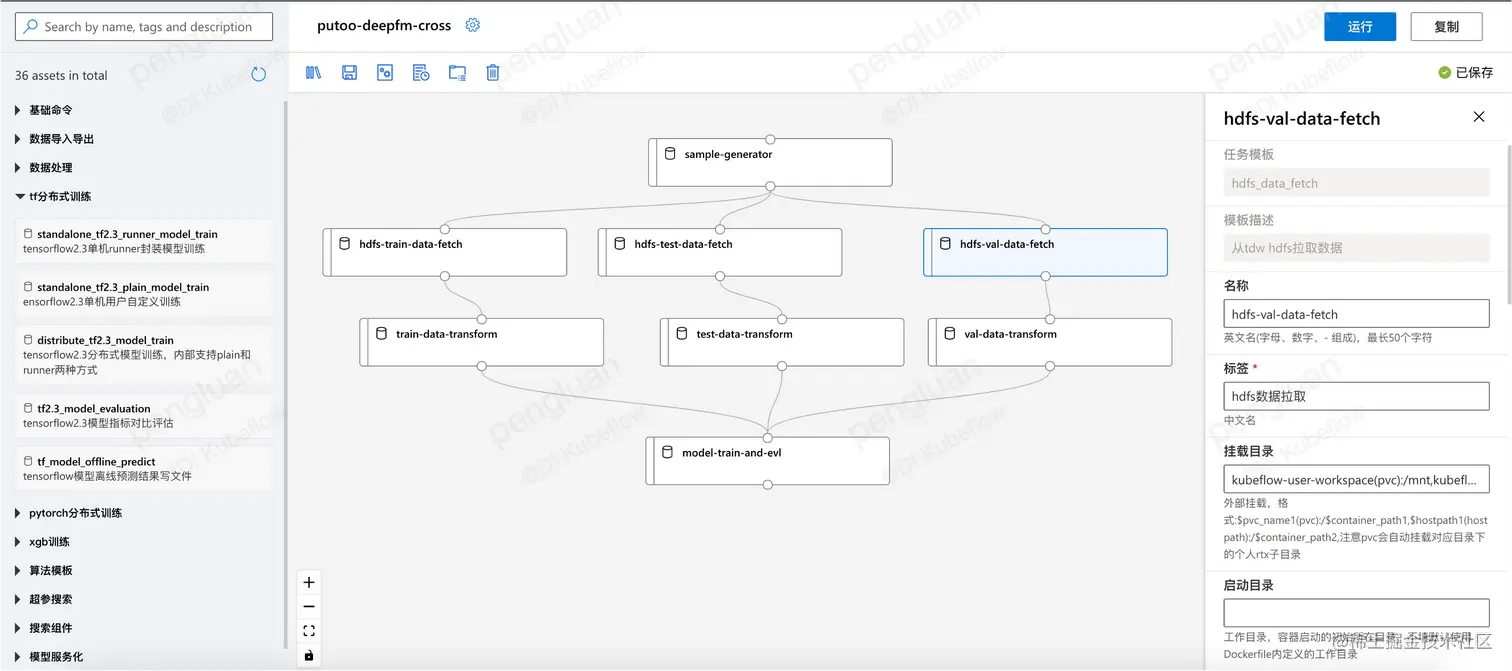This screenshot has height=671, width=1512.
Task: Click the icon beside tf_model_offline_predict
Action: (x=28, y=461)
